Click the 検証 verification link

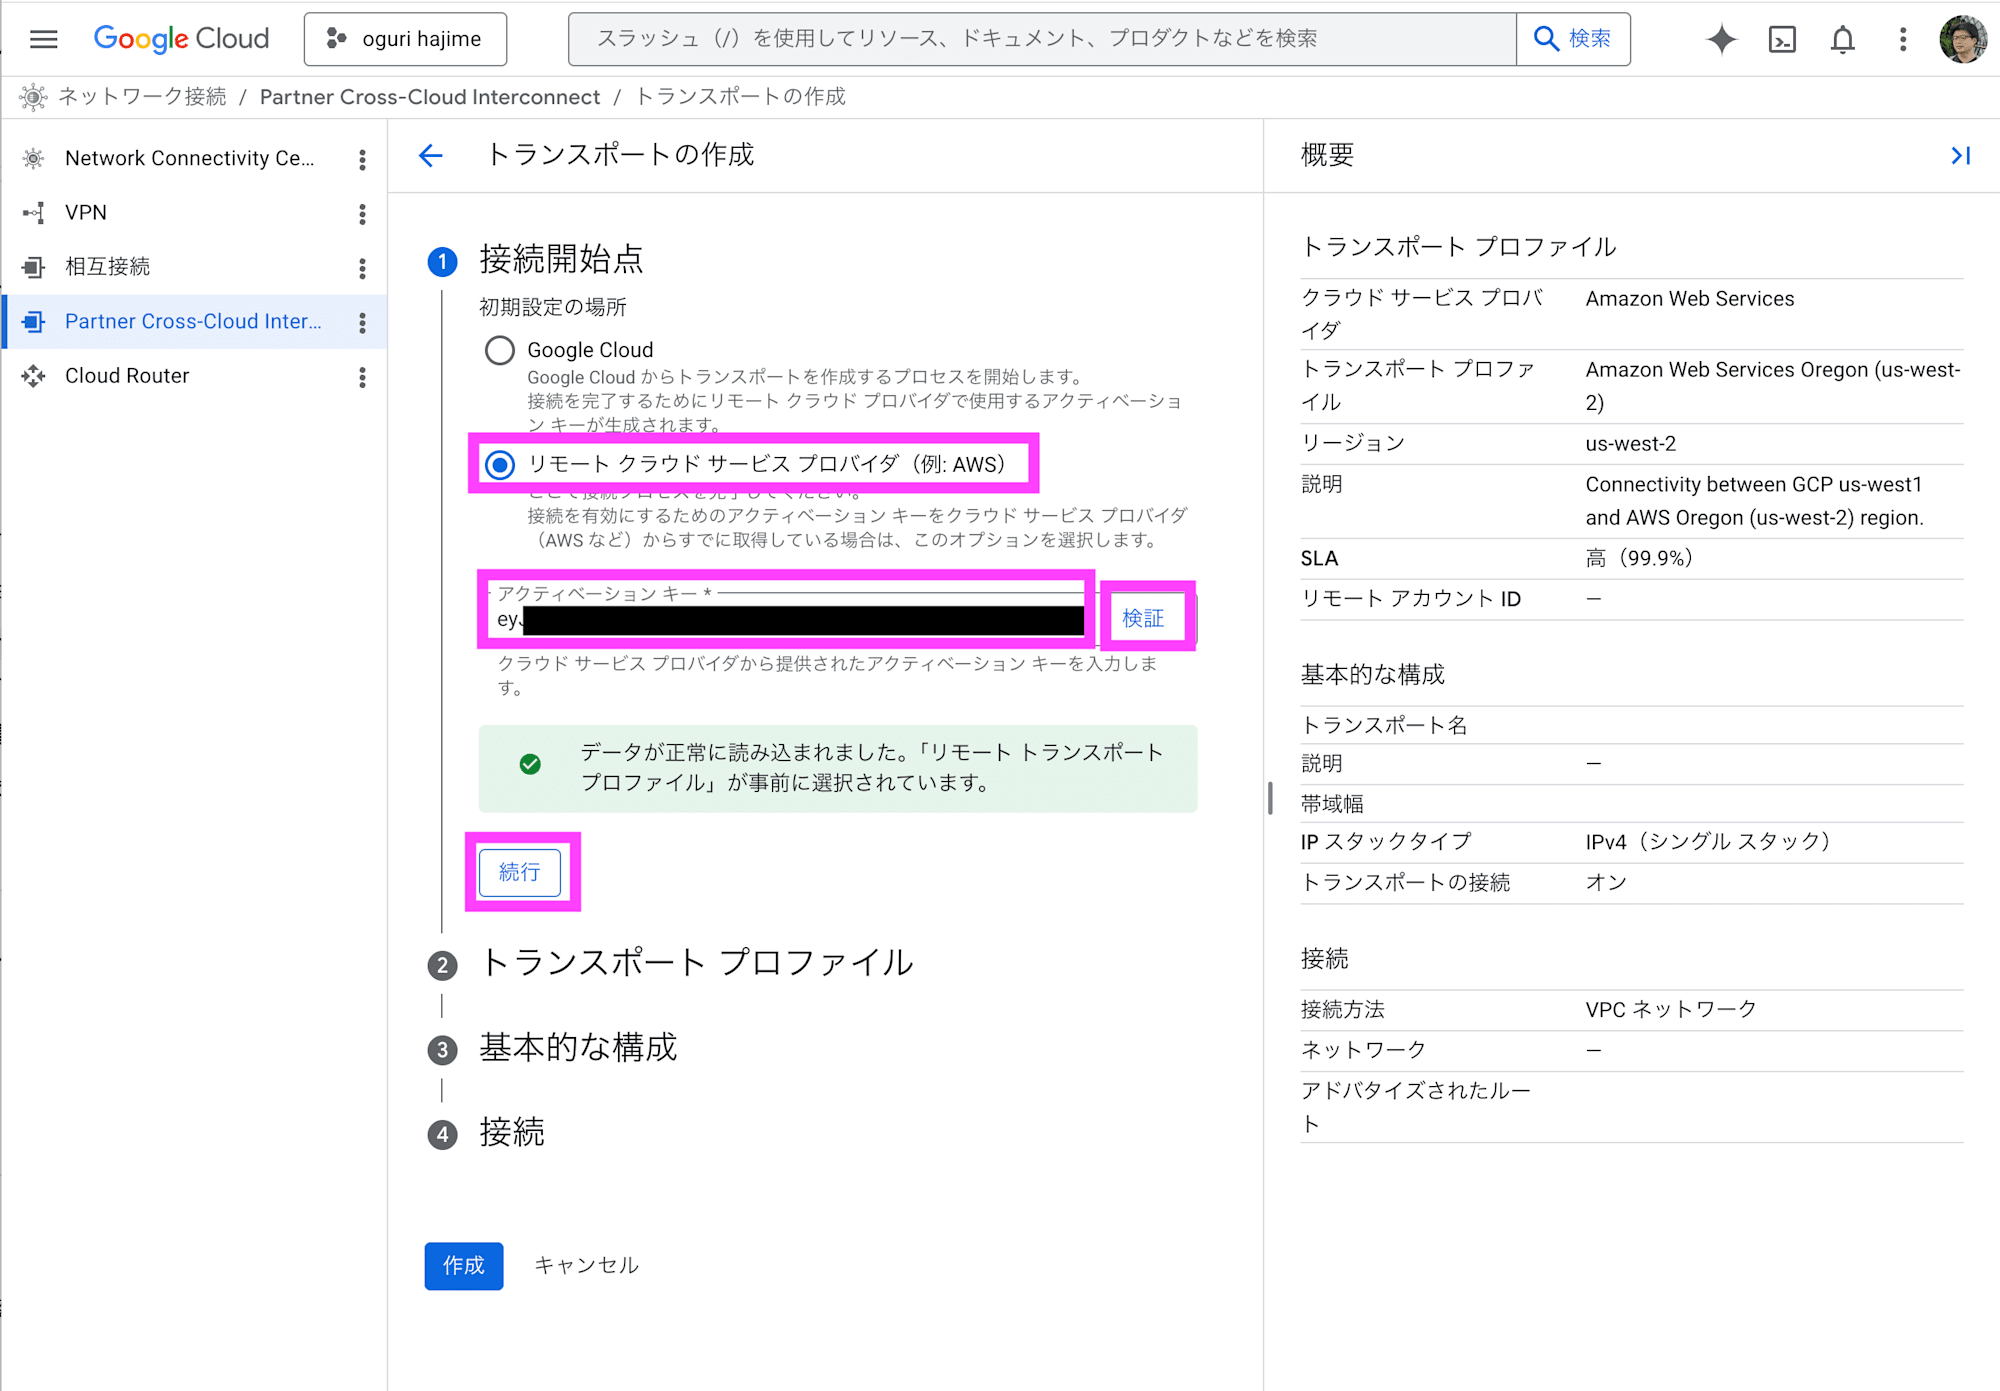[x=1144, y=618]
